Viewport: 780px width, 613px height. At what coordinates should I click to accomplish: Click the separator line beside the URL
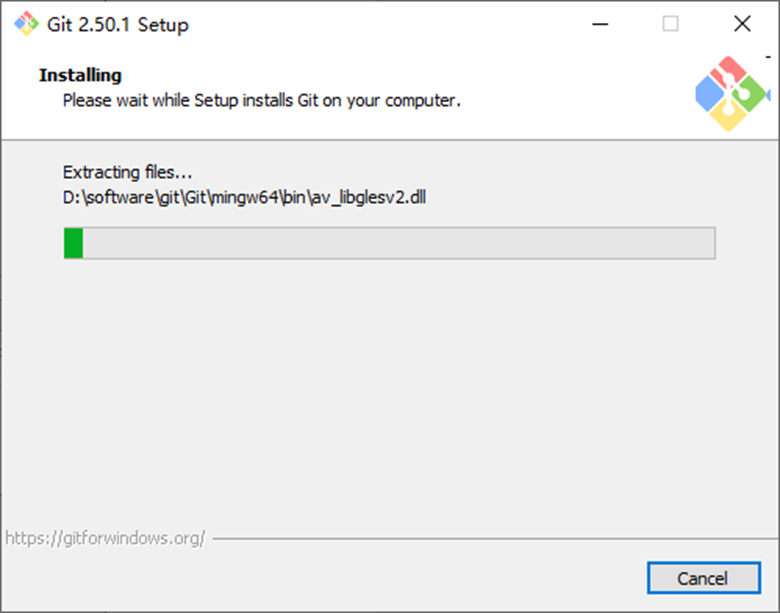pyautogui.click(x=495, y=538)
